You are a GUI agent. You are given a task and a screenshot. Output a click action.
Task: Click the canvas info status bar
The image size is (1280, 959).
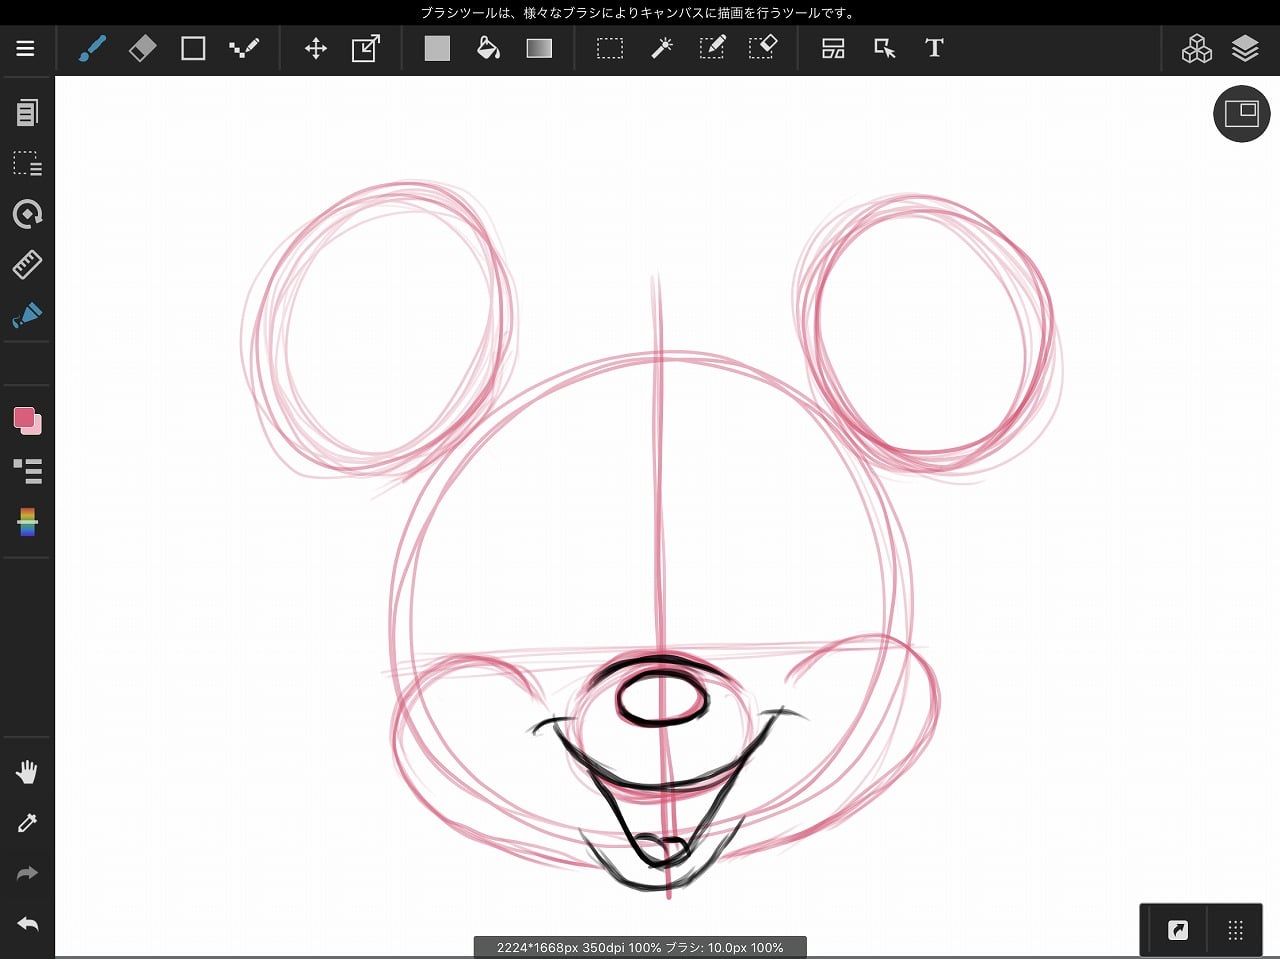tap(640, 947)
